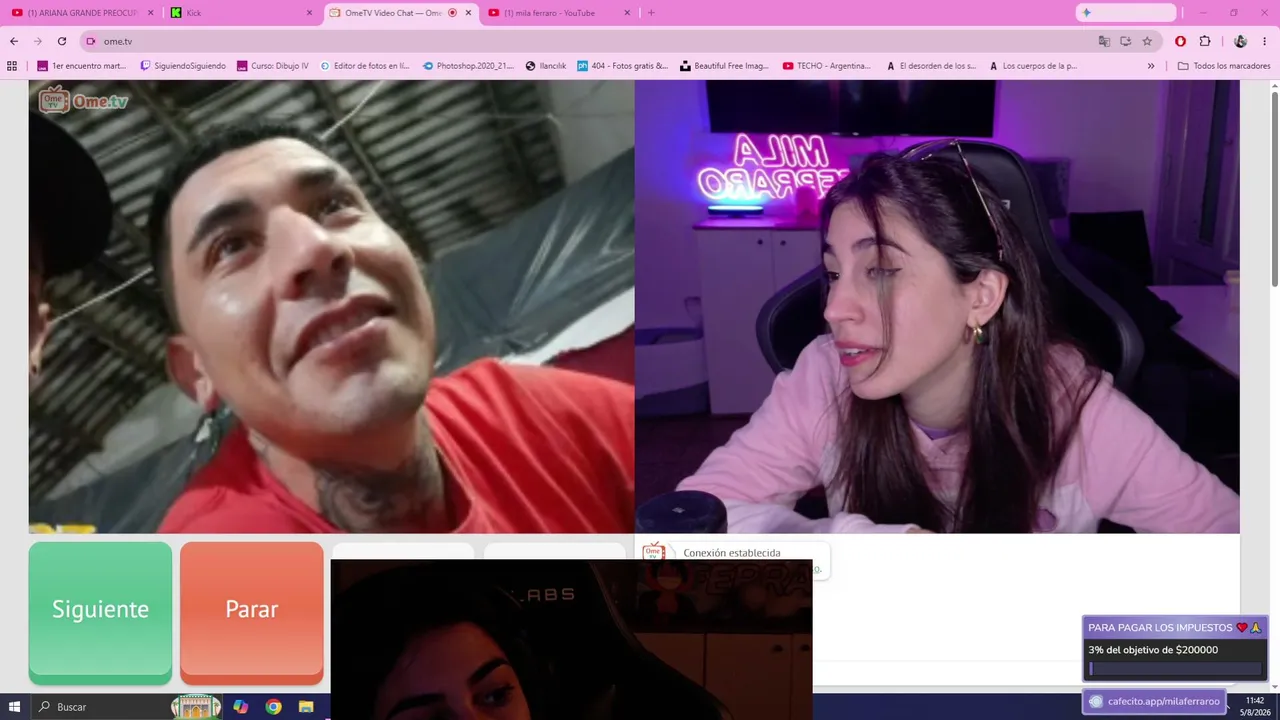Open the Chrome profile avatar
Image resolution: width=1280 pixels, height=720 pixels.
pyautogui.click(x=1240, y=41)
